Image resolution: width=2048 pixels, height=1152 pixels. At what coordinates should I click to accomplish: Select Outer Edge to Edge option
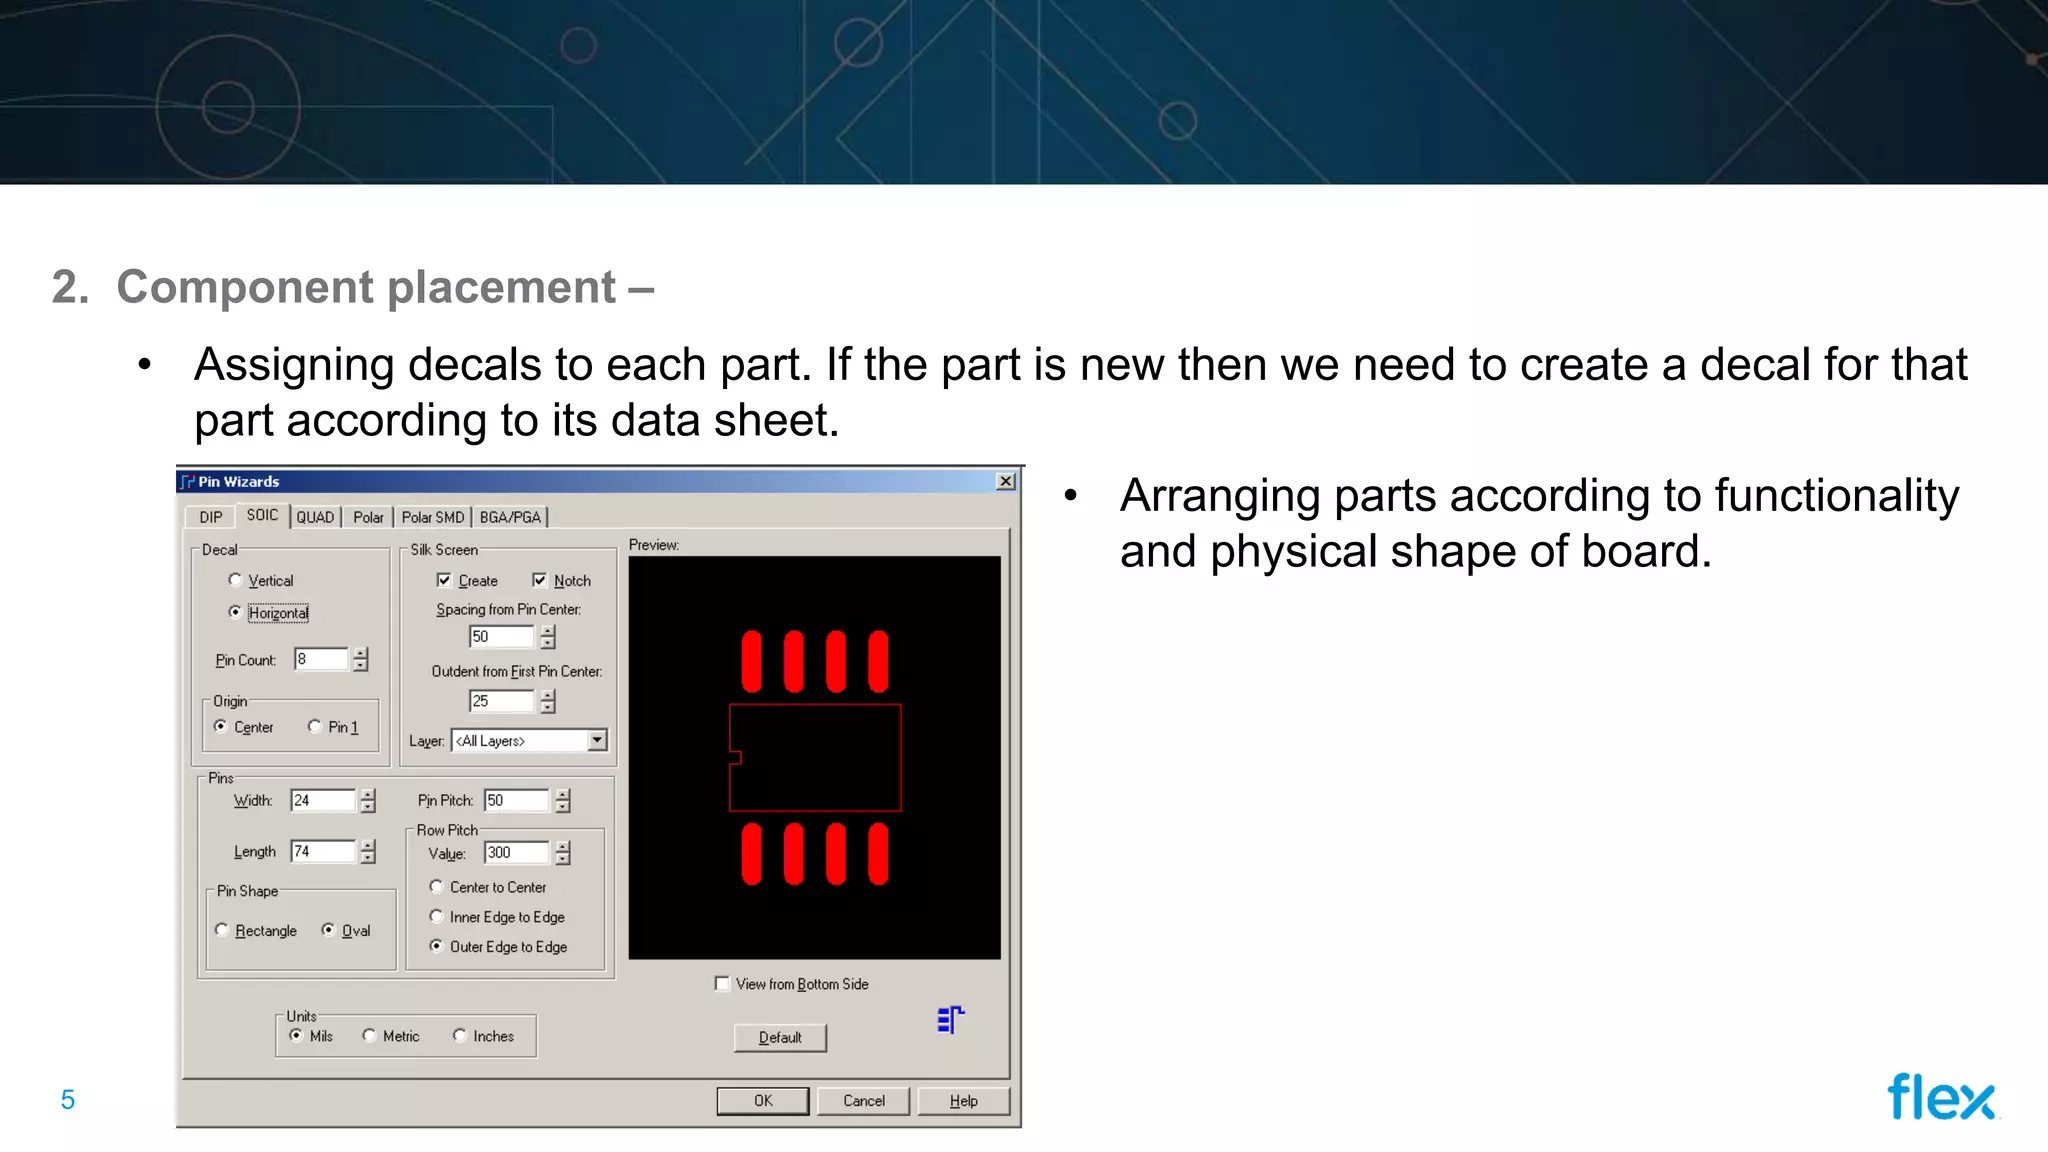point(498,946)
